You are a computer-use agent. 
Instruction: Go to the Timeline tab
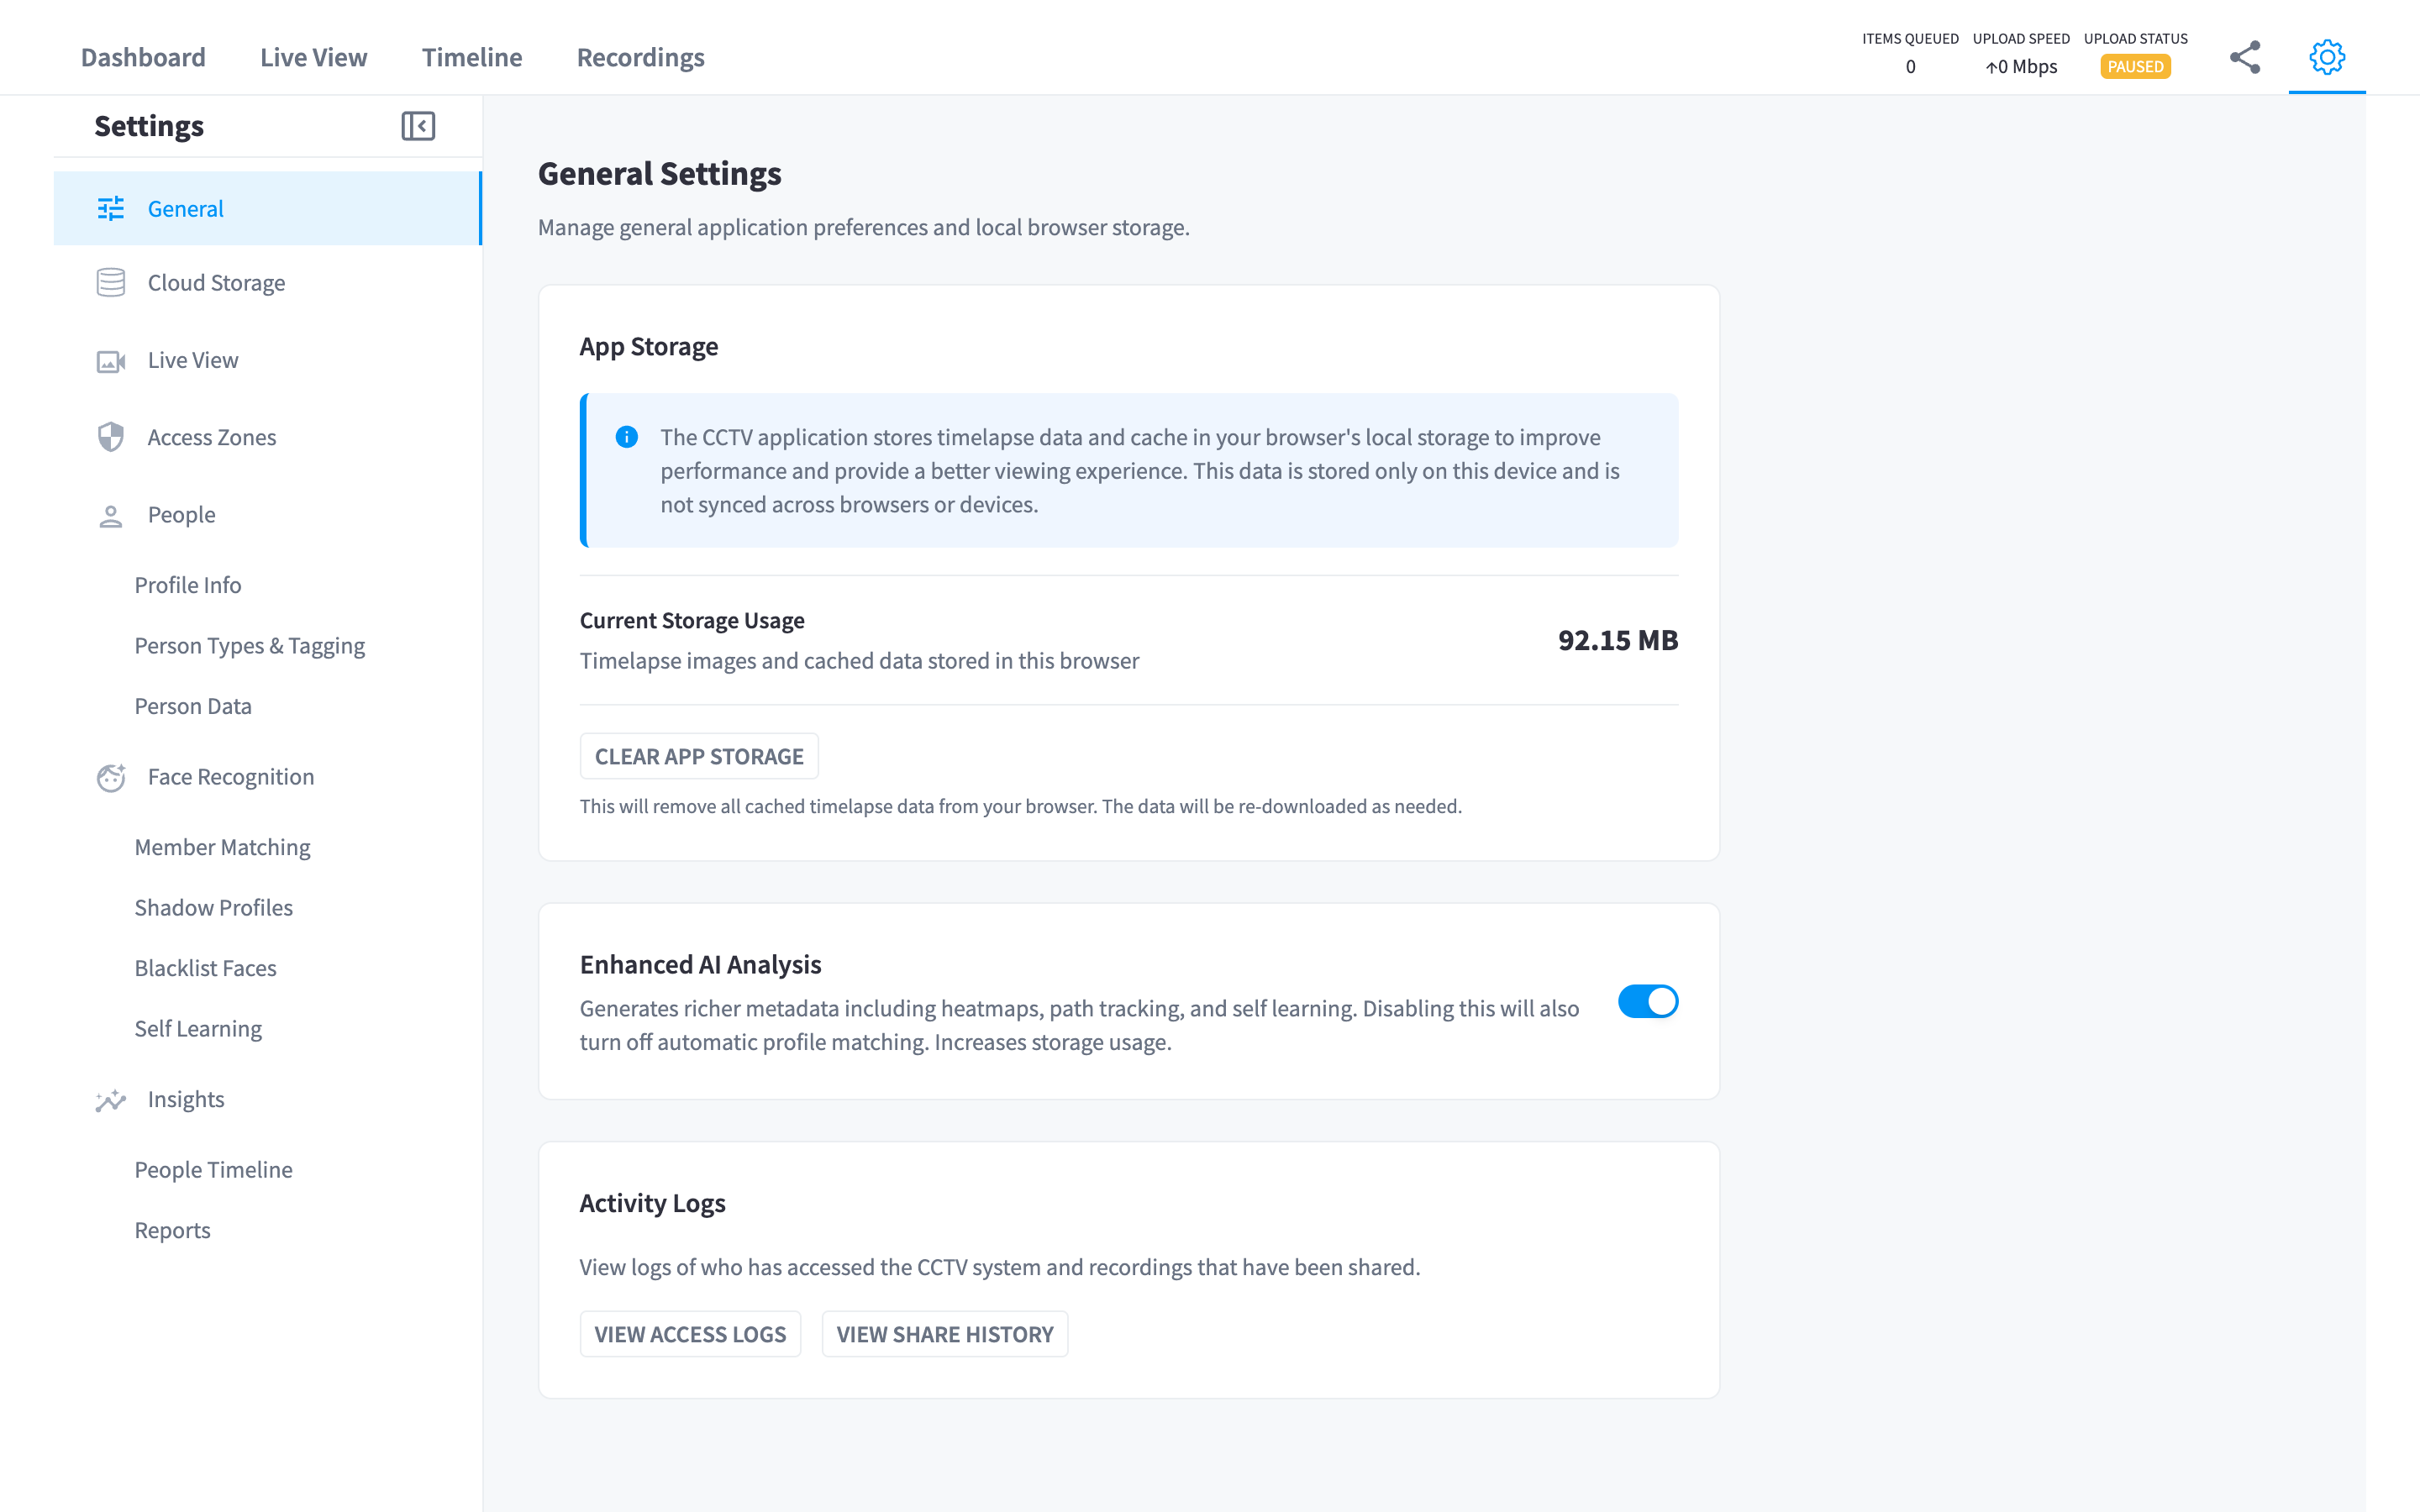click(472, 57)
